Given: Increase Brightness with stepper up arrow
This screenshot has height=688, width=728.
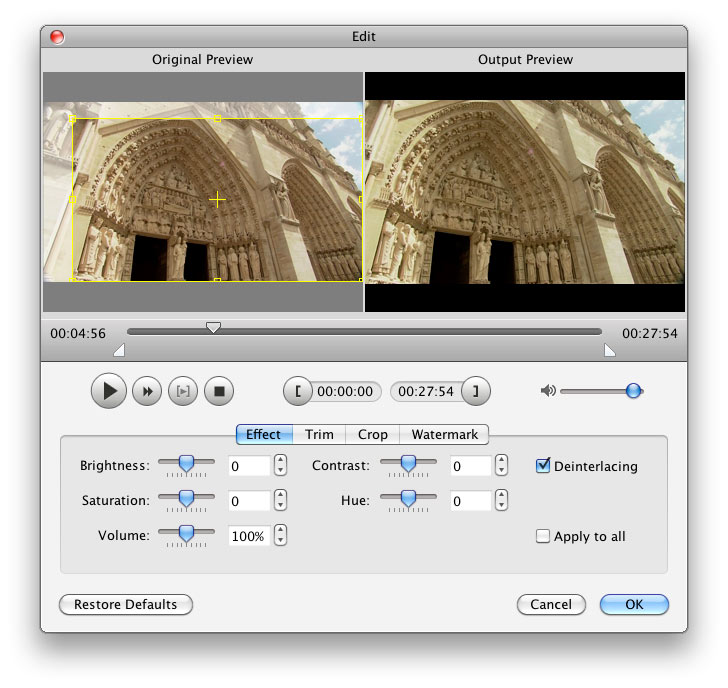Looking at the screenshot, I should pyautogui.click(x=280, y=460).
